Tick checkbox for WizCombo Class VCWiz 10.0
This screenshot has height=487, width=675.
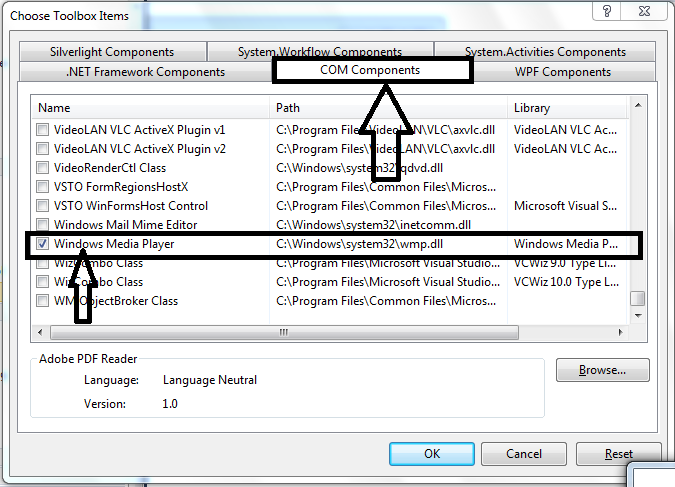tap(42, 282)
